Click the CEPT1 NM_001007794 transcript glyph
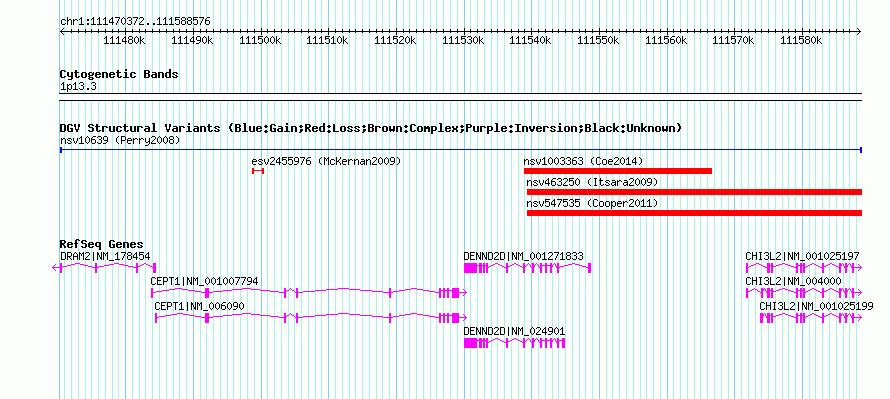890x399 pixels. [x=309, y=292]
